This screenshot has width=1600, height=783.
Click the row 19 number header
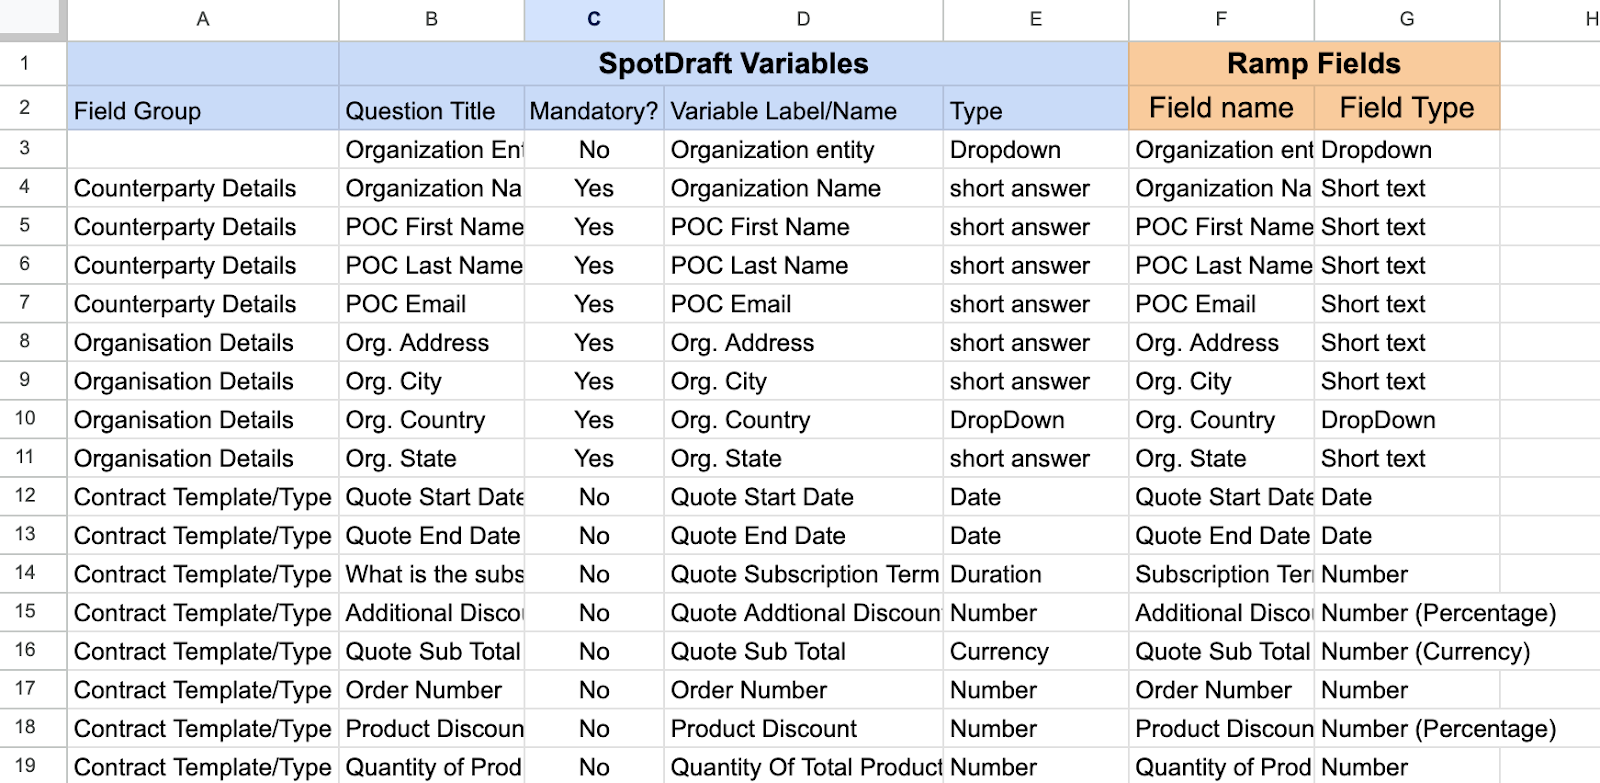pyautogui.click(x=25, y=766)
